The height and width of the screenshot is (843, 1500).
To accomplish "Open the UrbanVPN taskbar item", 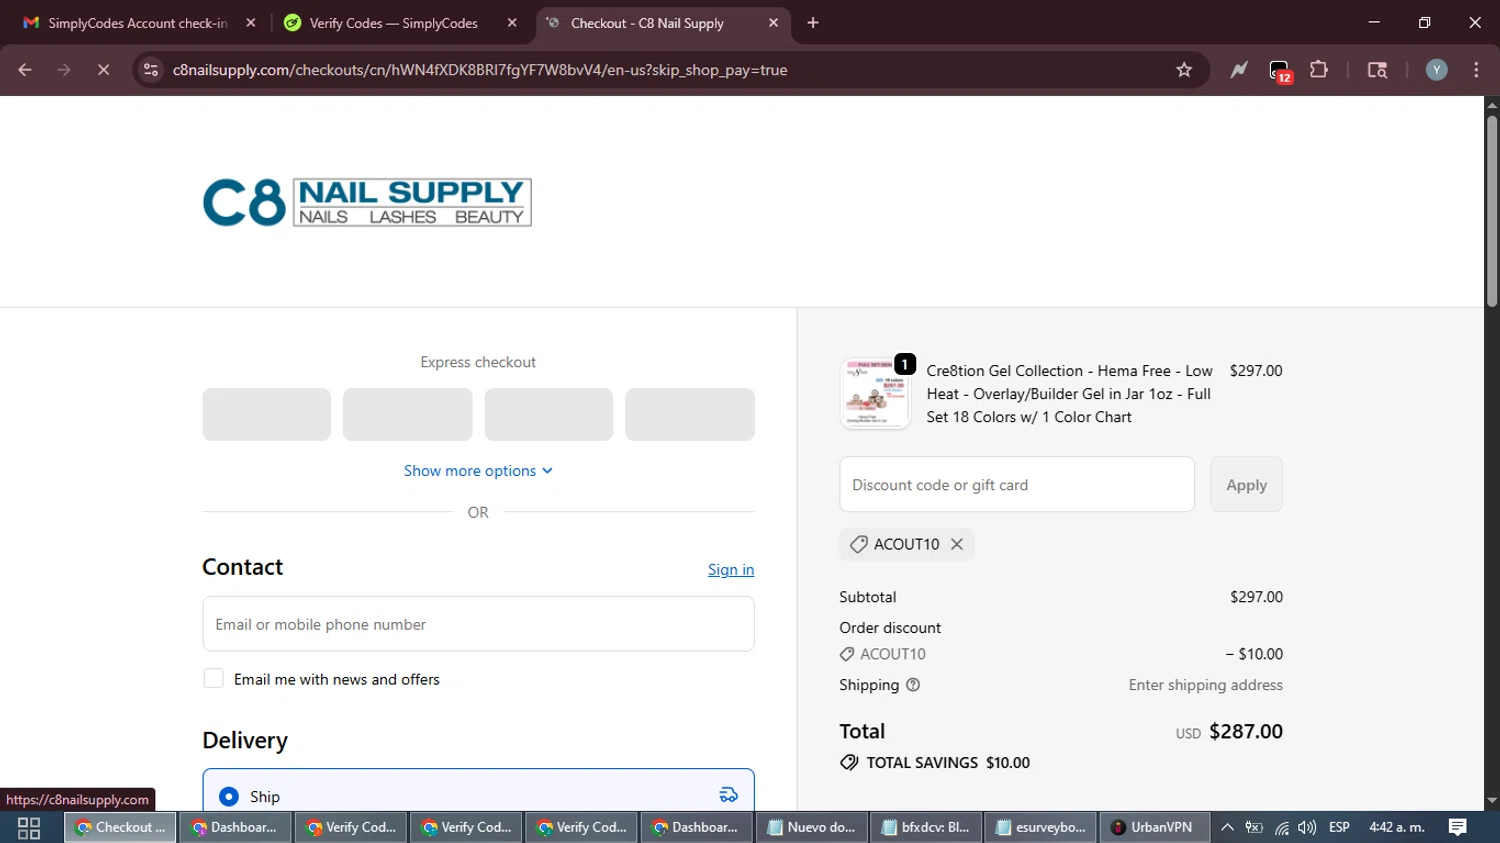I will click(1154, 828).
